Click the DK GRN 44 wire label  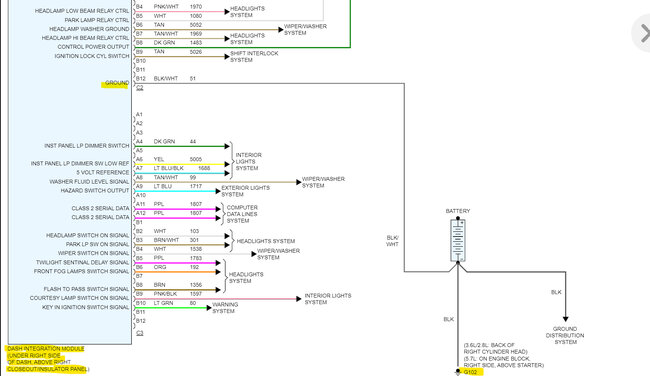[175, 142]
